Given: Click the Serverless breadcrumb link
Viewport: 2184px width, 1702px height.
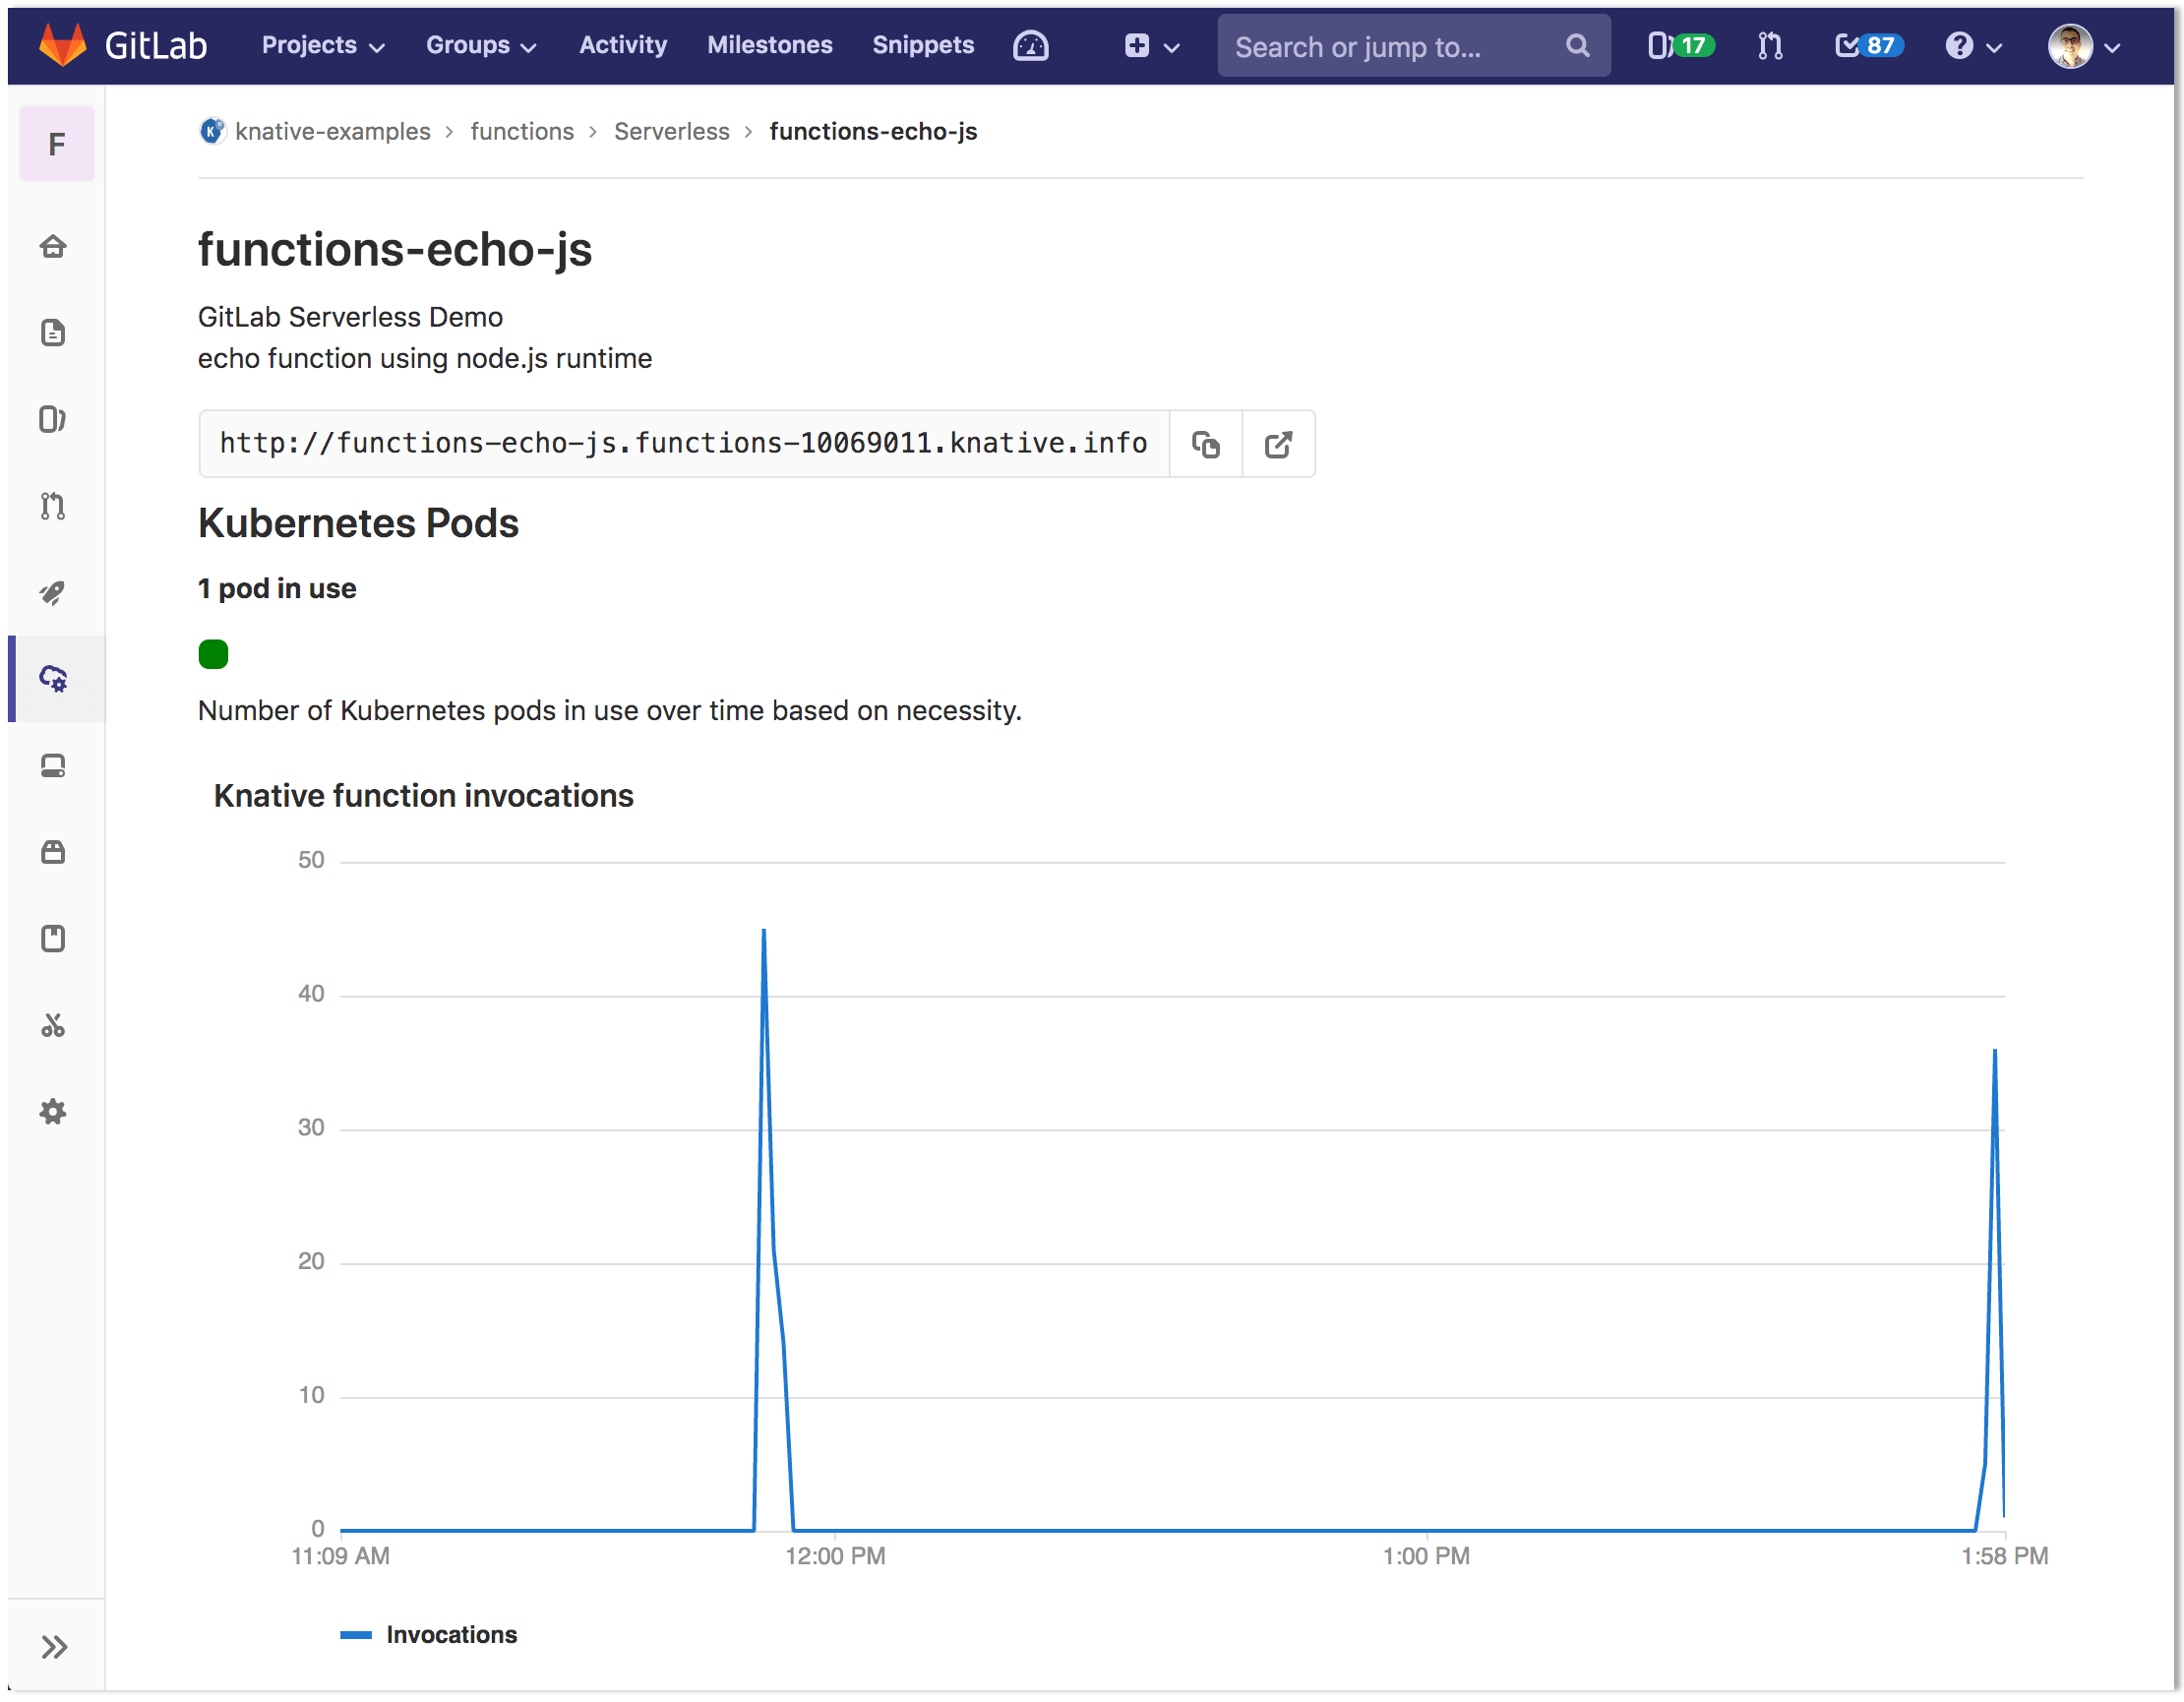Looking at the screenshot, I should pyautogui.click(x=672, y=130).
